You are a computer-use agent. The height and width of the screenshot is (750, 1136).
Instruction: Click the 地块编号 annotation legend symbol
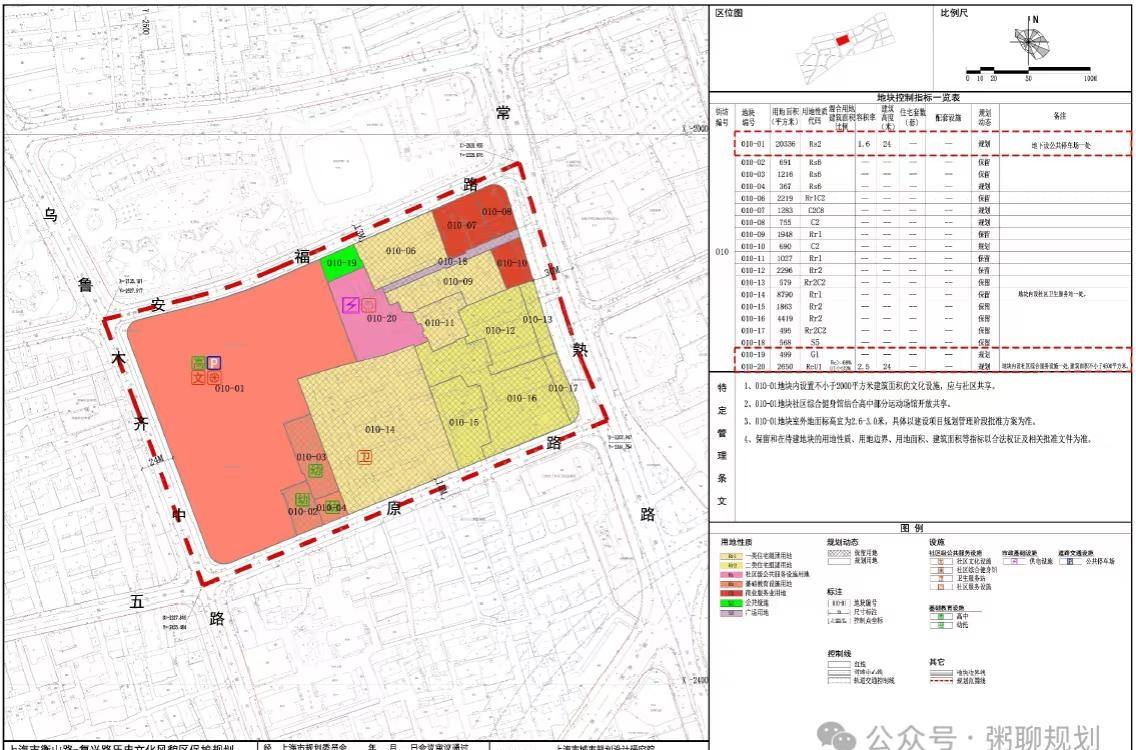[839, 603]
